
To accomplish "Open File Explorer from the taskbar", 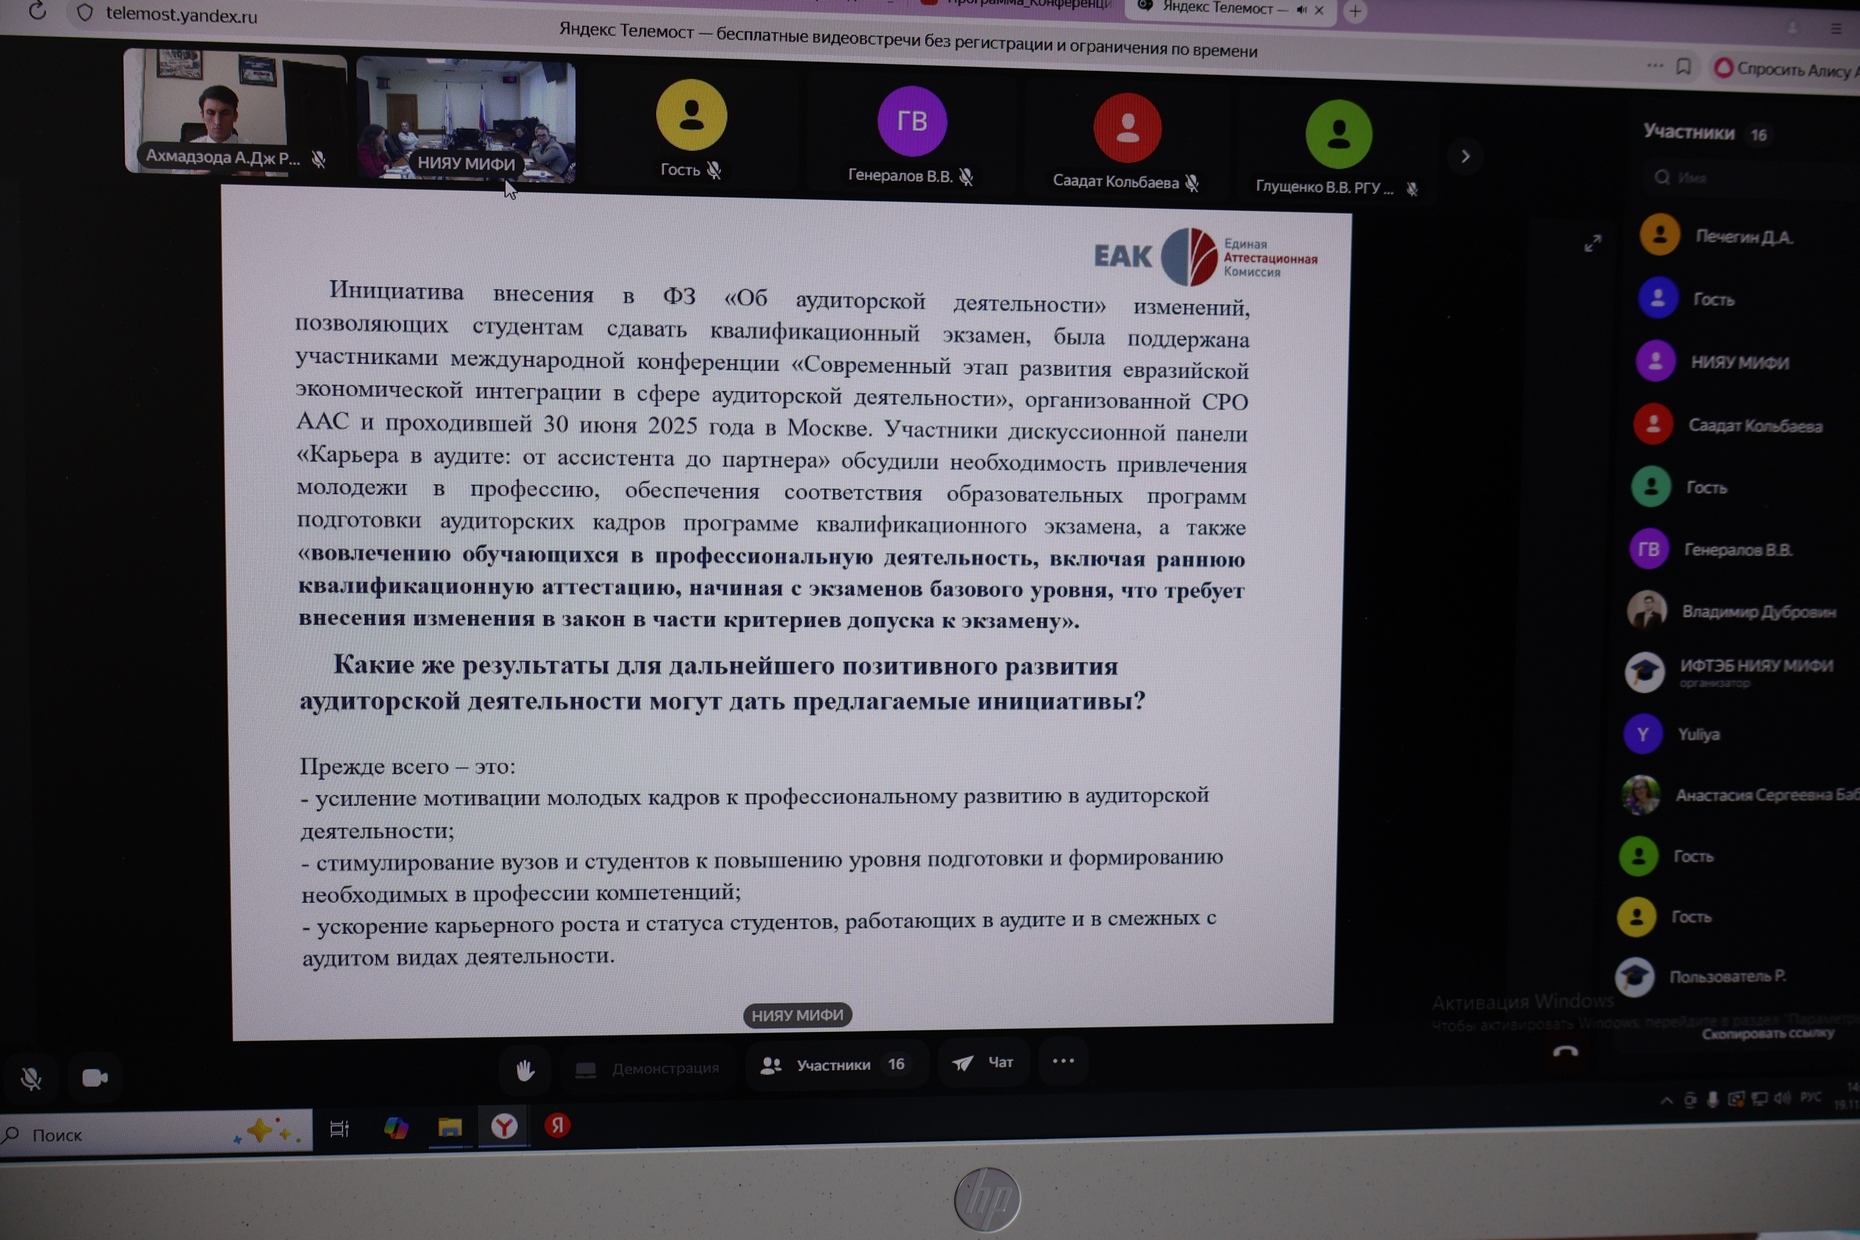I will click(450, 1128).
